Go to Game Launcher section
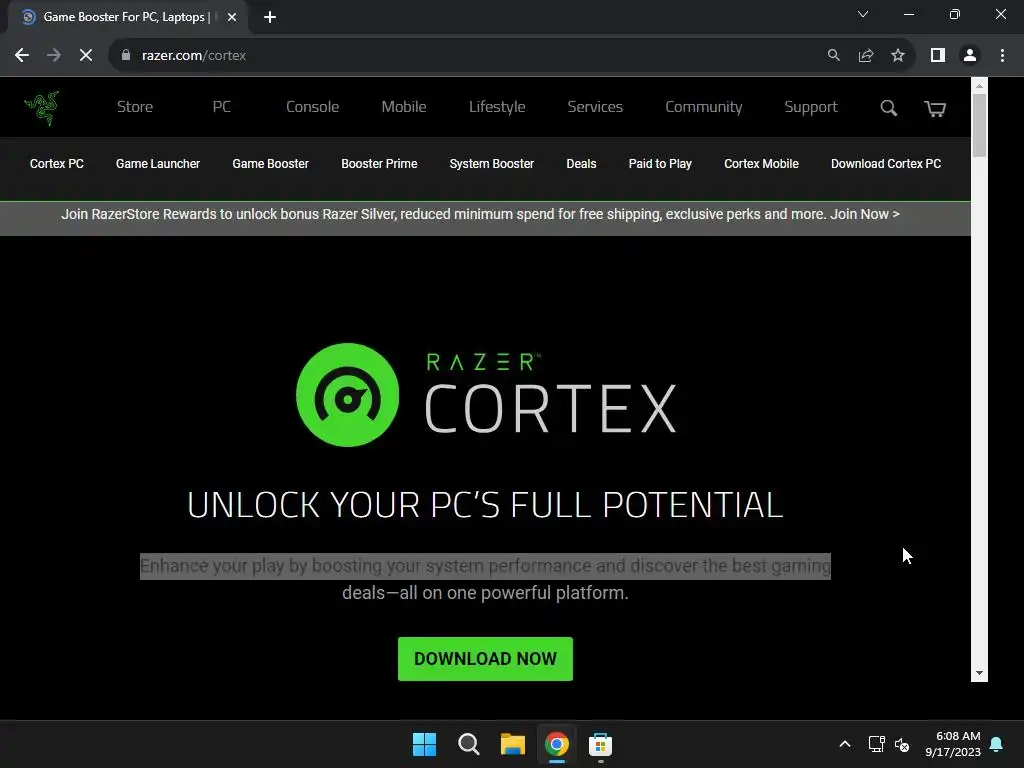 158,164
